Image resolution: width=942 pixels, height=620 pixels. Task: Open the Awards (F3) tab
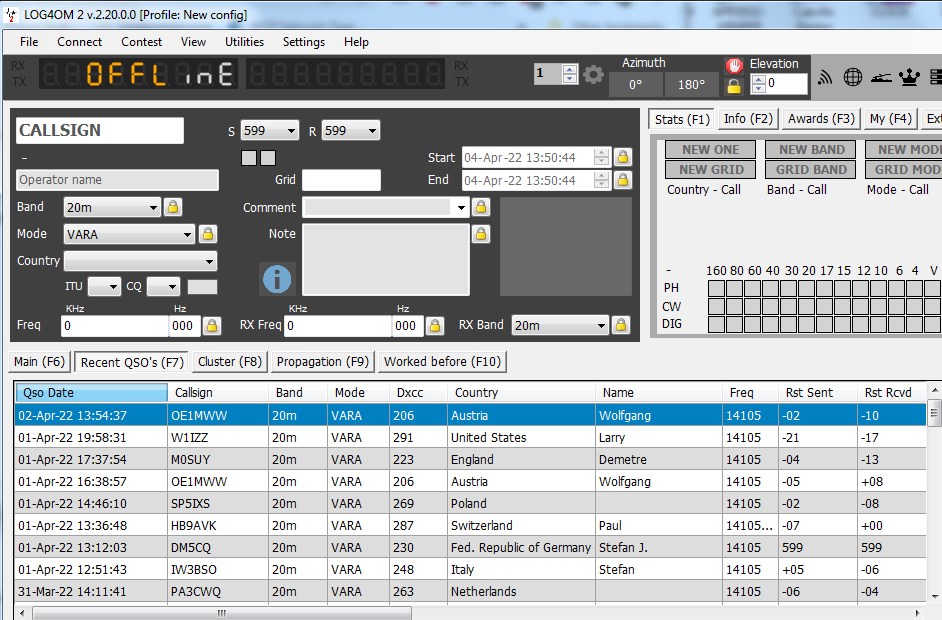point(821,119)
